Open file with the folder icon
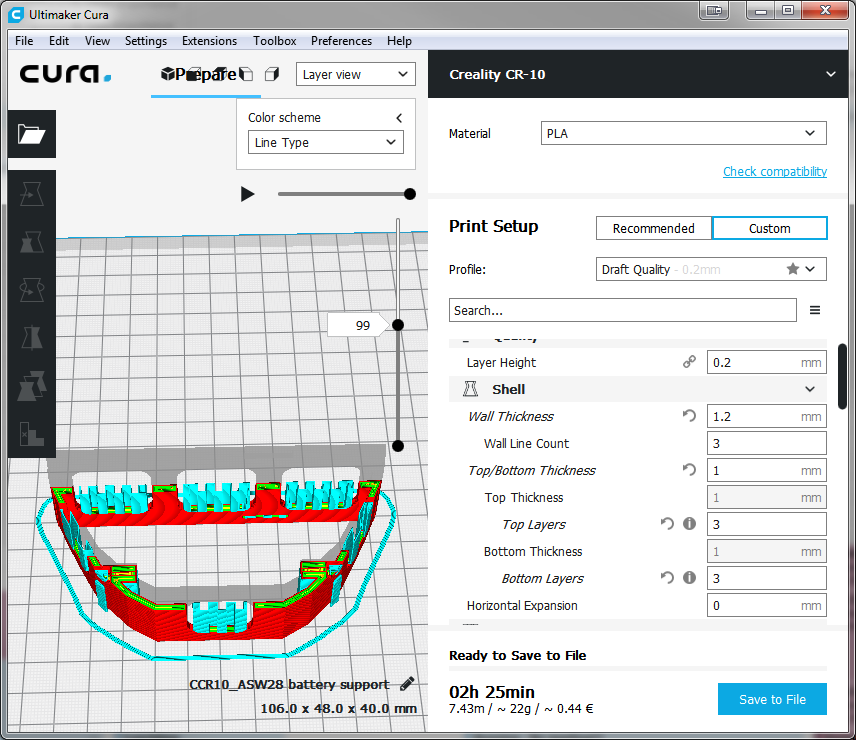Image resolution: width=856 pixels, height=740 pixels. pos(32,134)
